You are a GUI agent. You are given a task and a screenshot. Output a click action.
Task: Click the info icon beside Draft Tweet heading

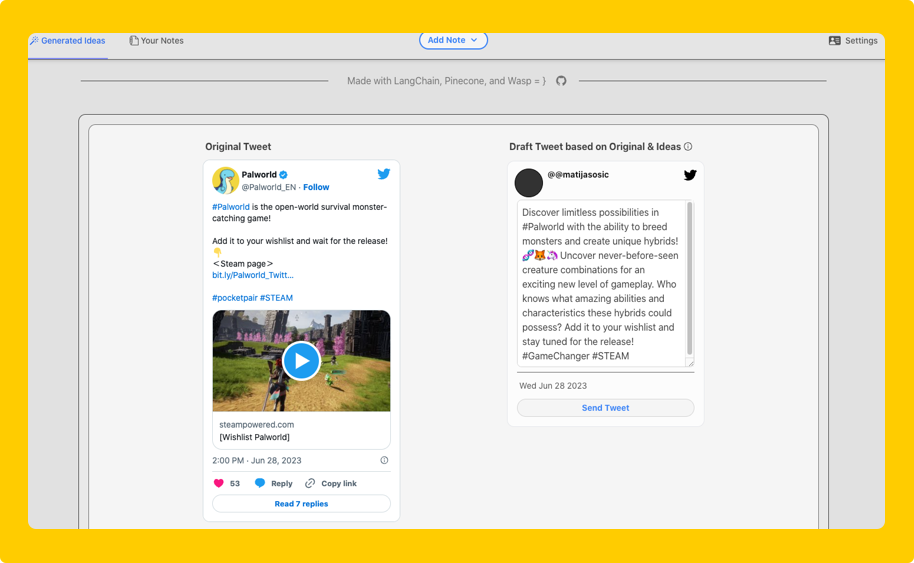click(x=688, y=147)
